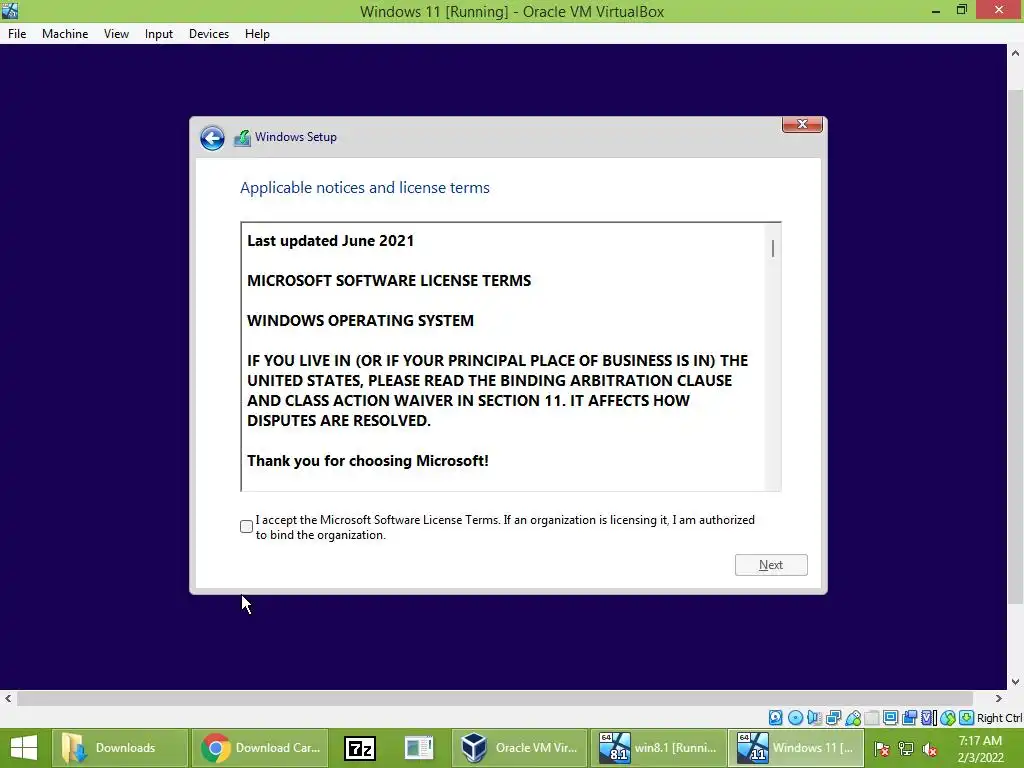The image size is (1024, 768).
Task: Accept the Microsoft Software License Terms checkbox
Action: point(246,526)
